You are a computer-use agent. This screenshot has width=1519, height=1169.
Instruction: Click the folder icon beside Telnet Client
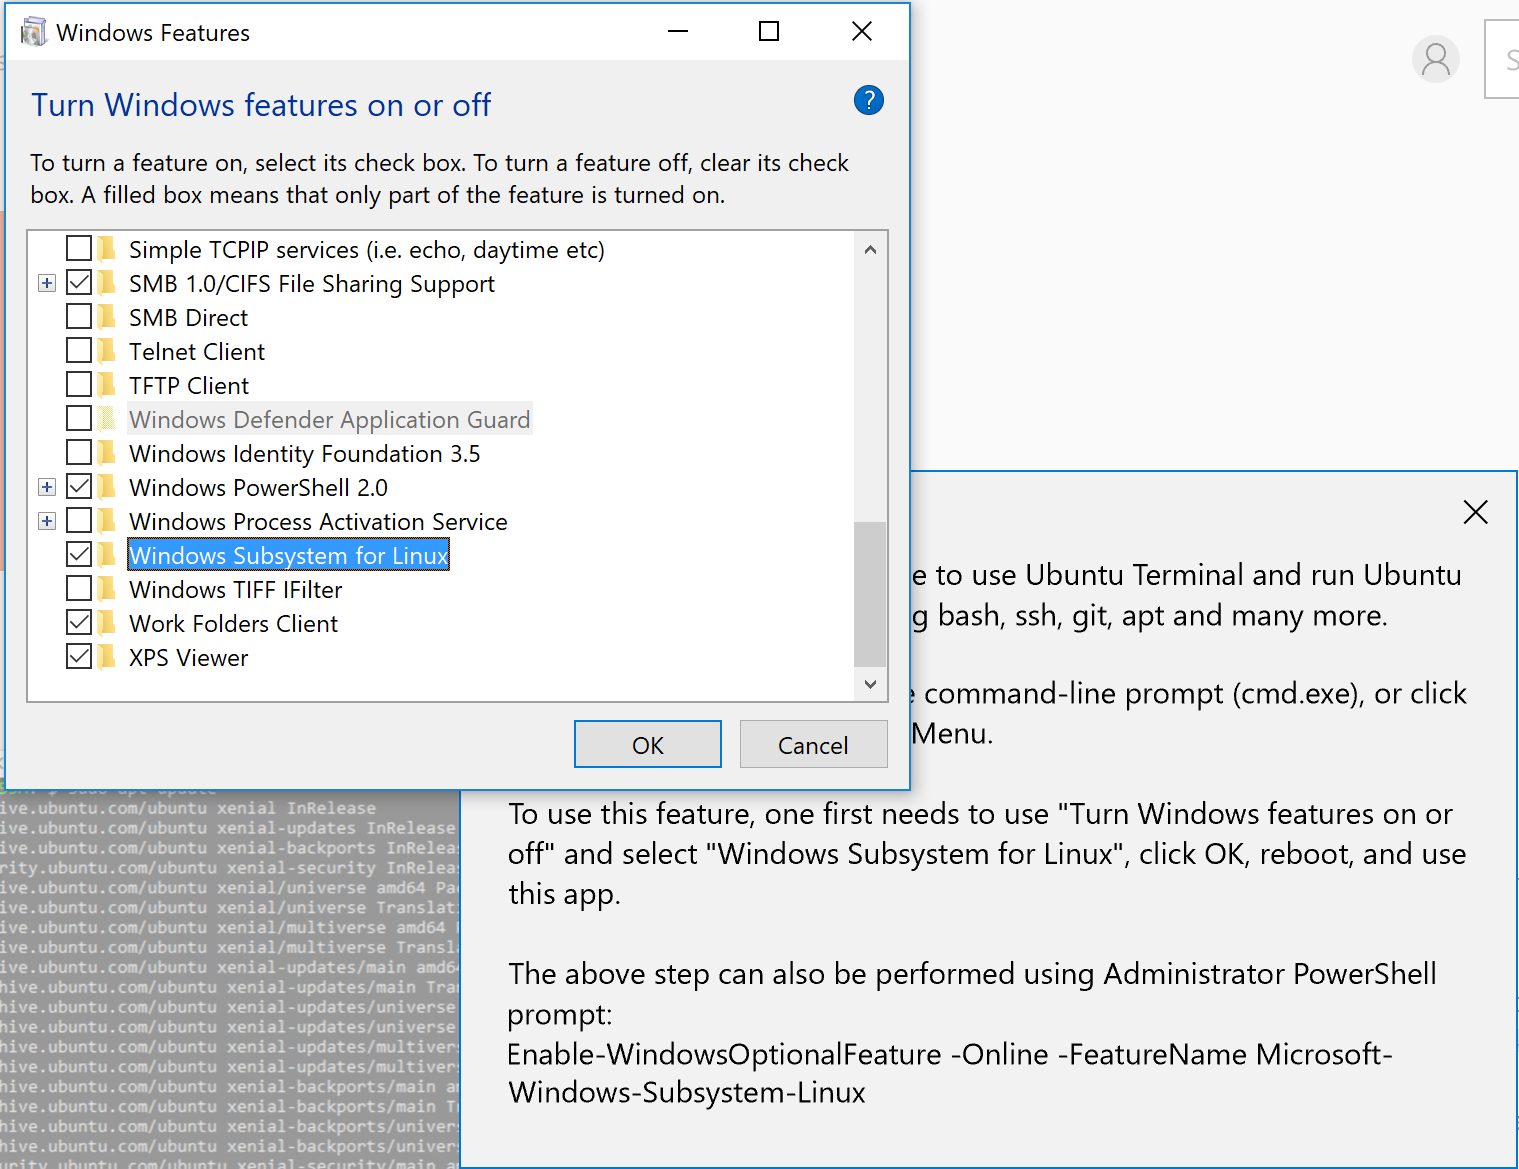click(107, 351)
